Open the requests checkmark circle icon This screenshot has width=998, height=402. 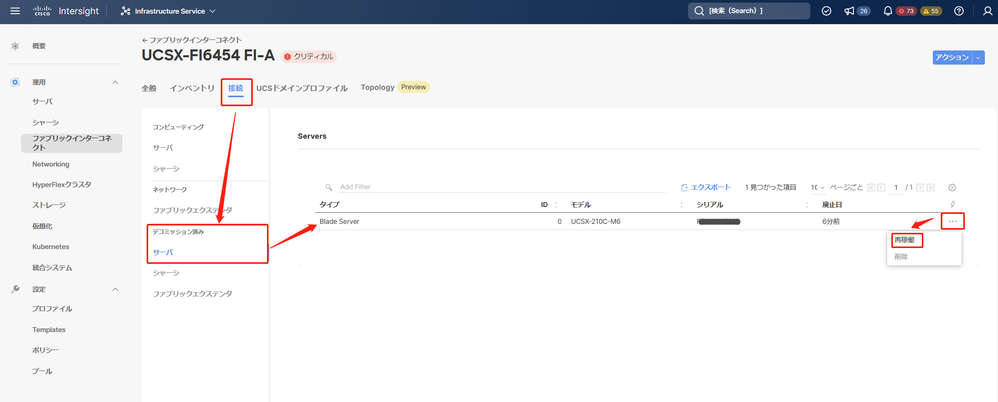point(827,11)
